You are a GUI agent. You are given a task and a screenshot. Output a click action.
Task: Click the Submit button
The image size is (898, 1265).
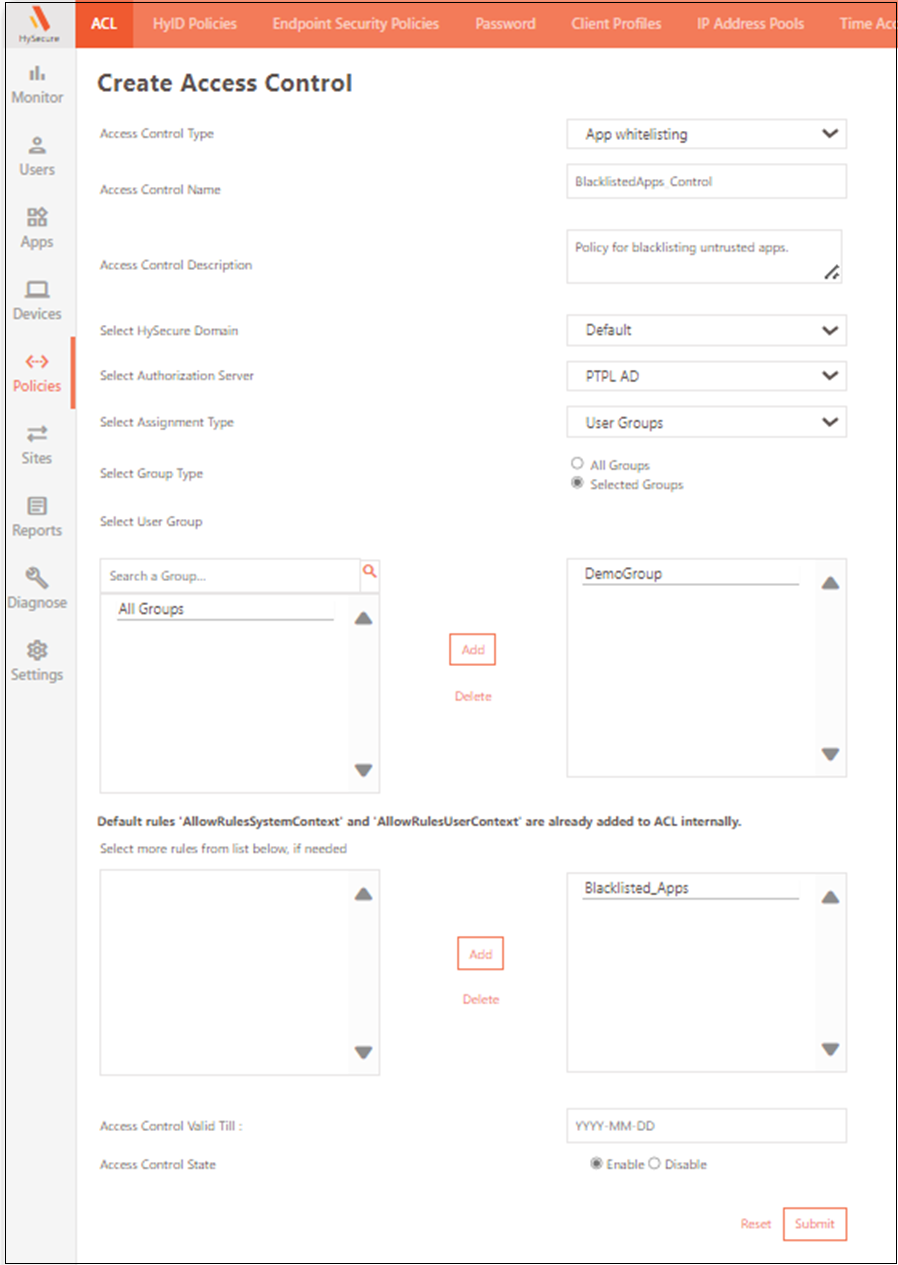pyautogui.click(x=814, y=1224)
